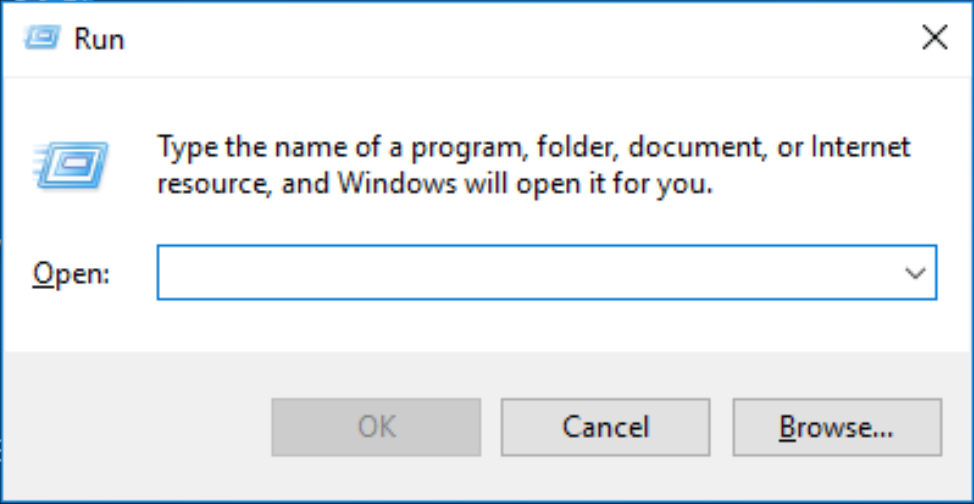Click the "Open:" label
Viewport: 974px width, 504px height.
(x=71, y=273)
